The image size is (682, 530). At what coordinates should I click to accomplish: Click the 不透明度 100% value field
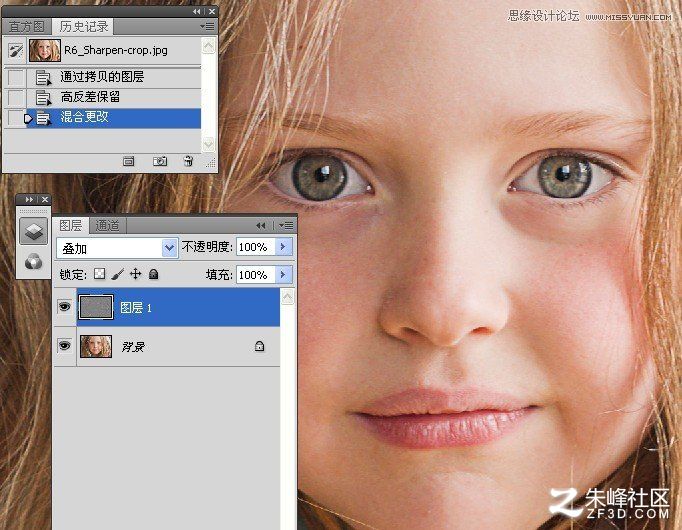255,247
